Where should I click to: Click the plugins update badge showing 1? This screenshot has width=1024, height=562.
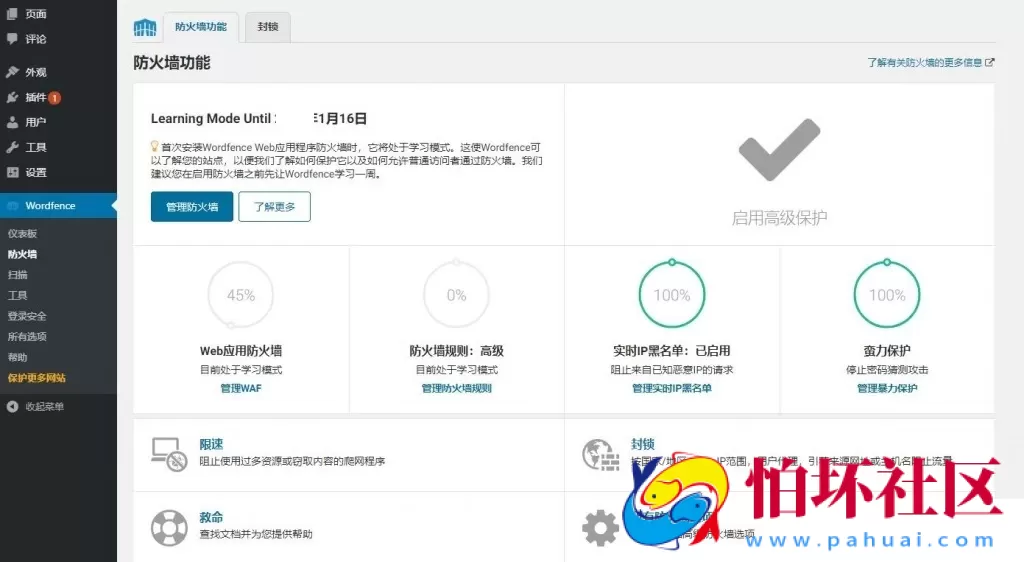pos(55,98)
